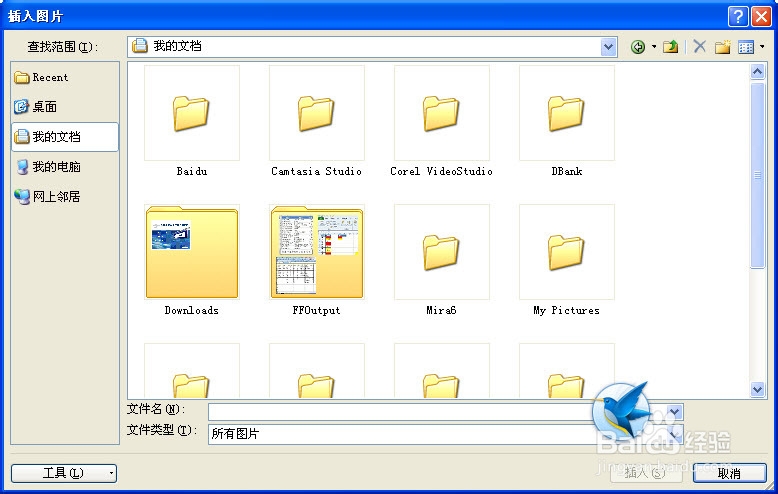Click the Camtasia Studio name label
This screenshot has height=494, width=778.
[317, 171]
